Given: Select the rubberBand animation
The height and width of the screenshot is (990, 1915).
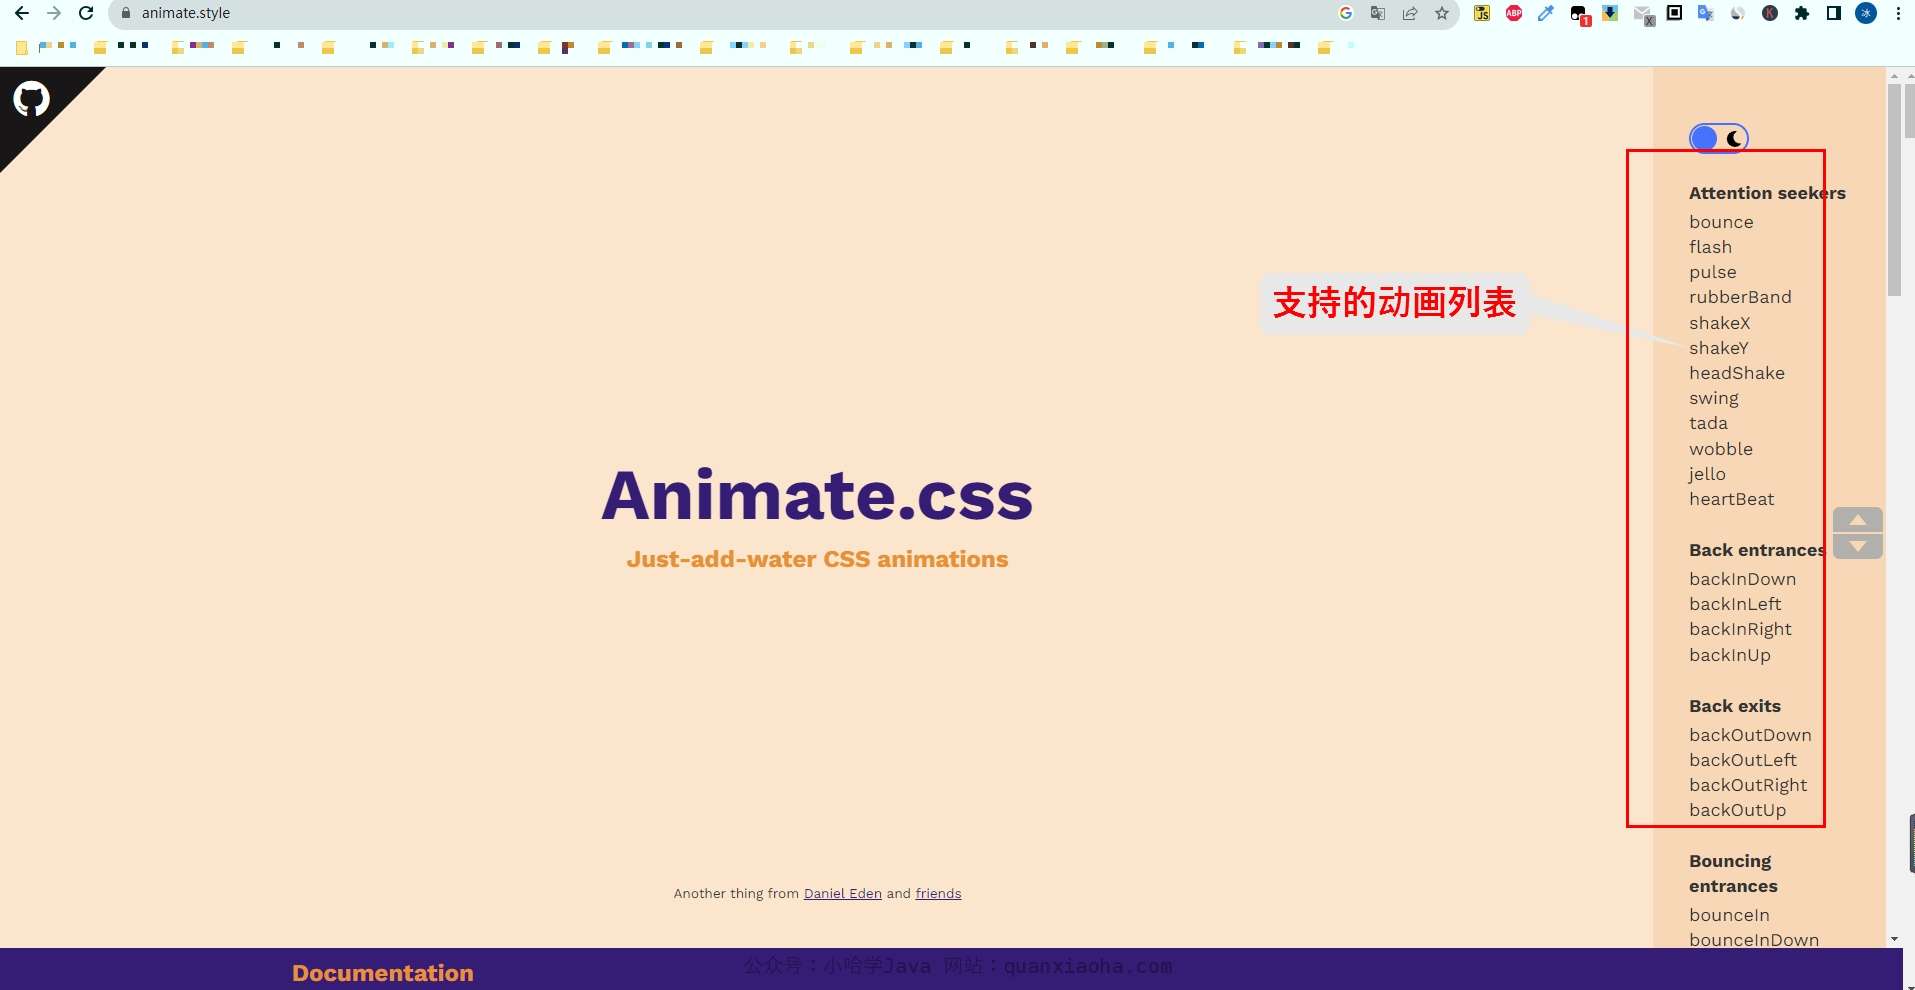Looking at the screenshot, I should pos(1740,297).
